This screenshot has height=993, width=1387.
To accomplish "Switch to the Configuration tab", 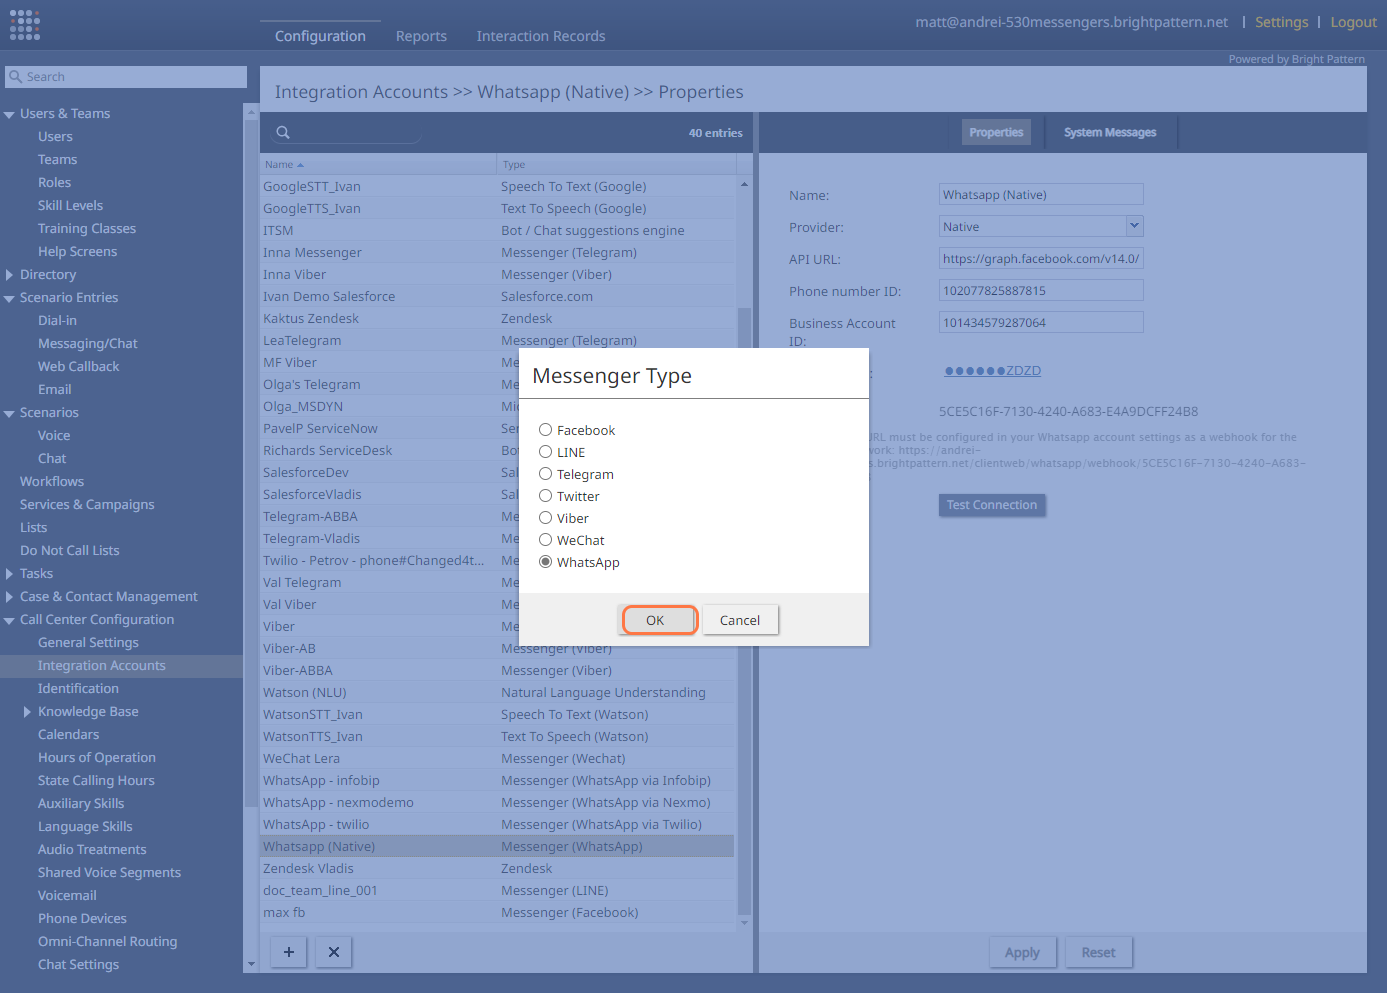I will coord(320,36).
